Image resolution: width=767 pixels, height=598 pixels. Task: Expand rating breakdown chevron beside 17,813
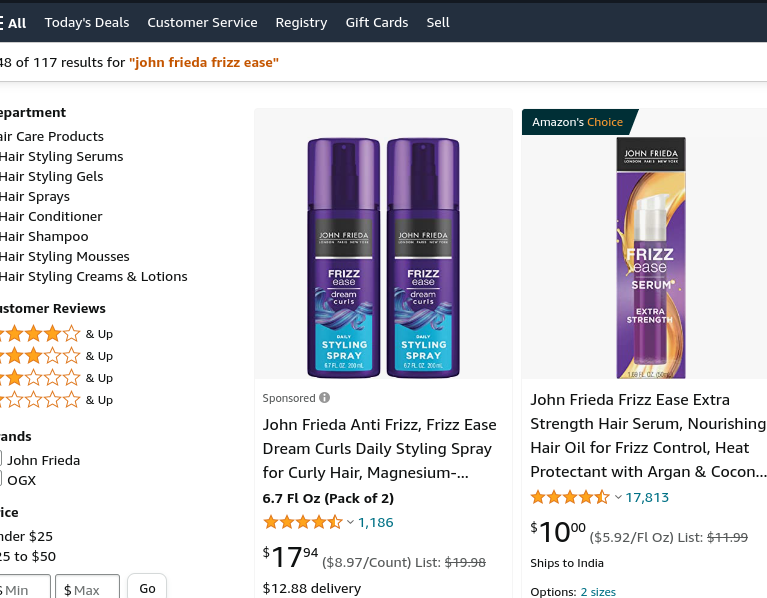tap(618, 497)
